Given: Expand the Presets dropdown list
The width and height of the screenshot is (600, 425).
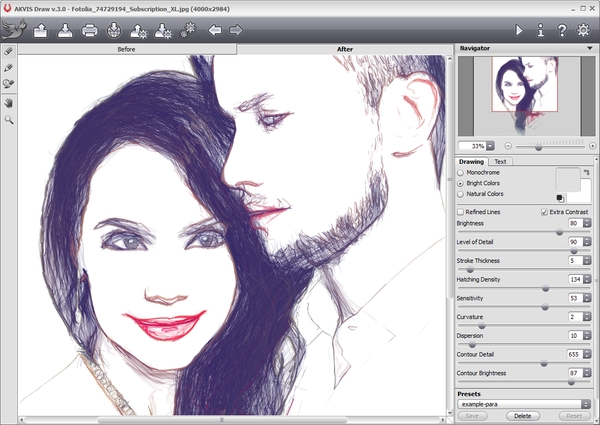Looking at the screenshot, I should coord(587,403).
